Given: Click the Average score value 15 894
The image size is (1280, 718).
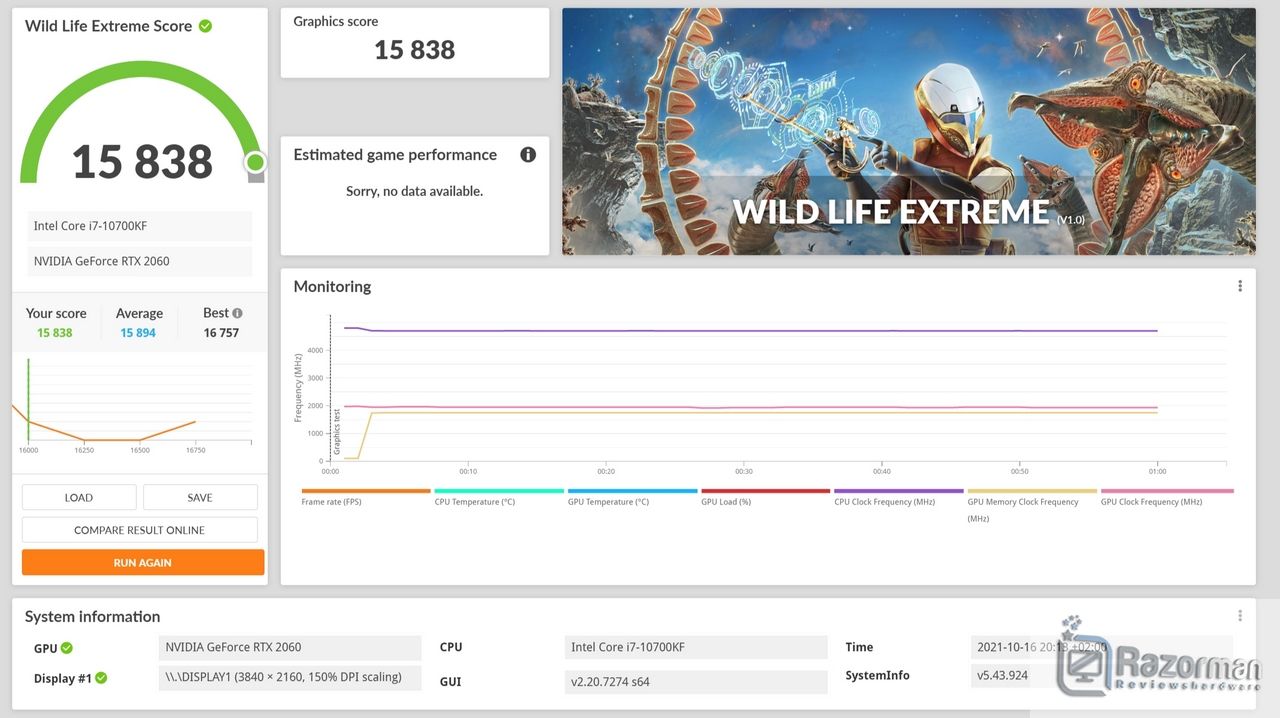Looking at the screenshot, I should pos(138,333).
